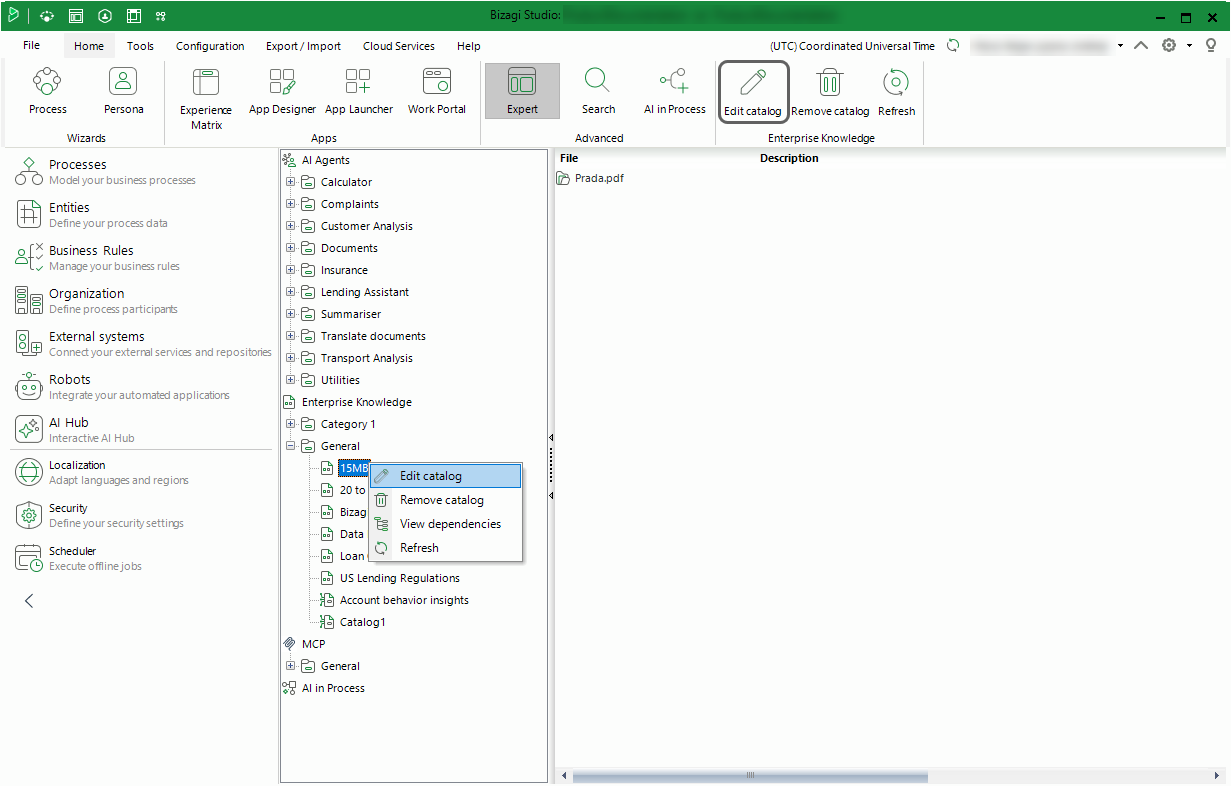Select the Summariser folder
Viewport: 1231px width, 786px height.
[x=351, y=314]
